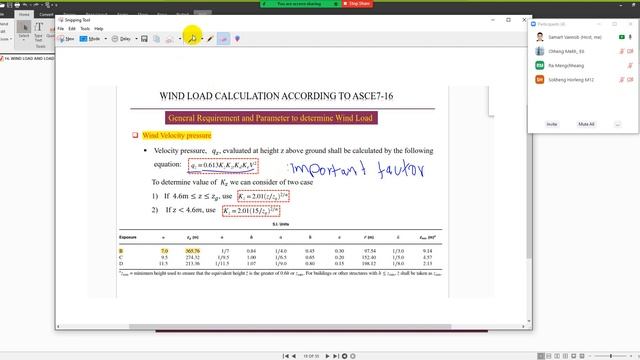Viewport: 640px width, 360px height.
Task: Click the zoom out minus button
Action: [591, 356]
